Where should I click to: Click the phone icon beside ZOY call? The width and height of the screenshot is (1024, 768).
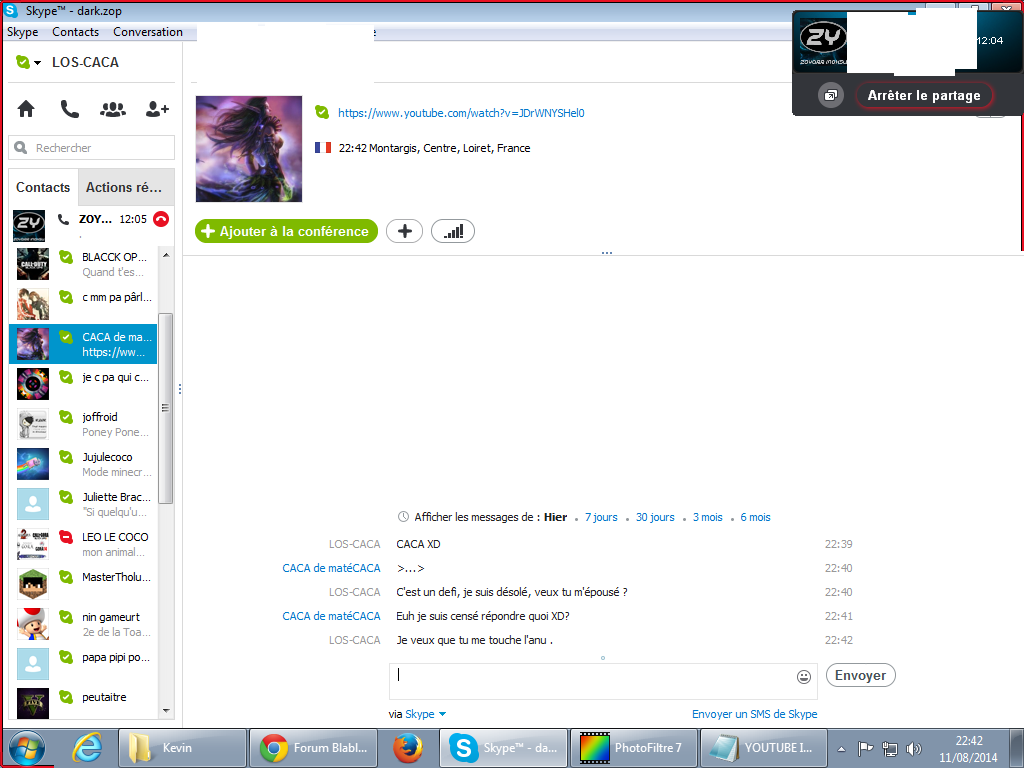tap(63, 219)
